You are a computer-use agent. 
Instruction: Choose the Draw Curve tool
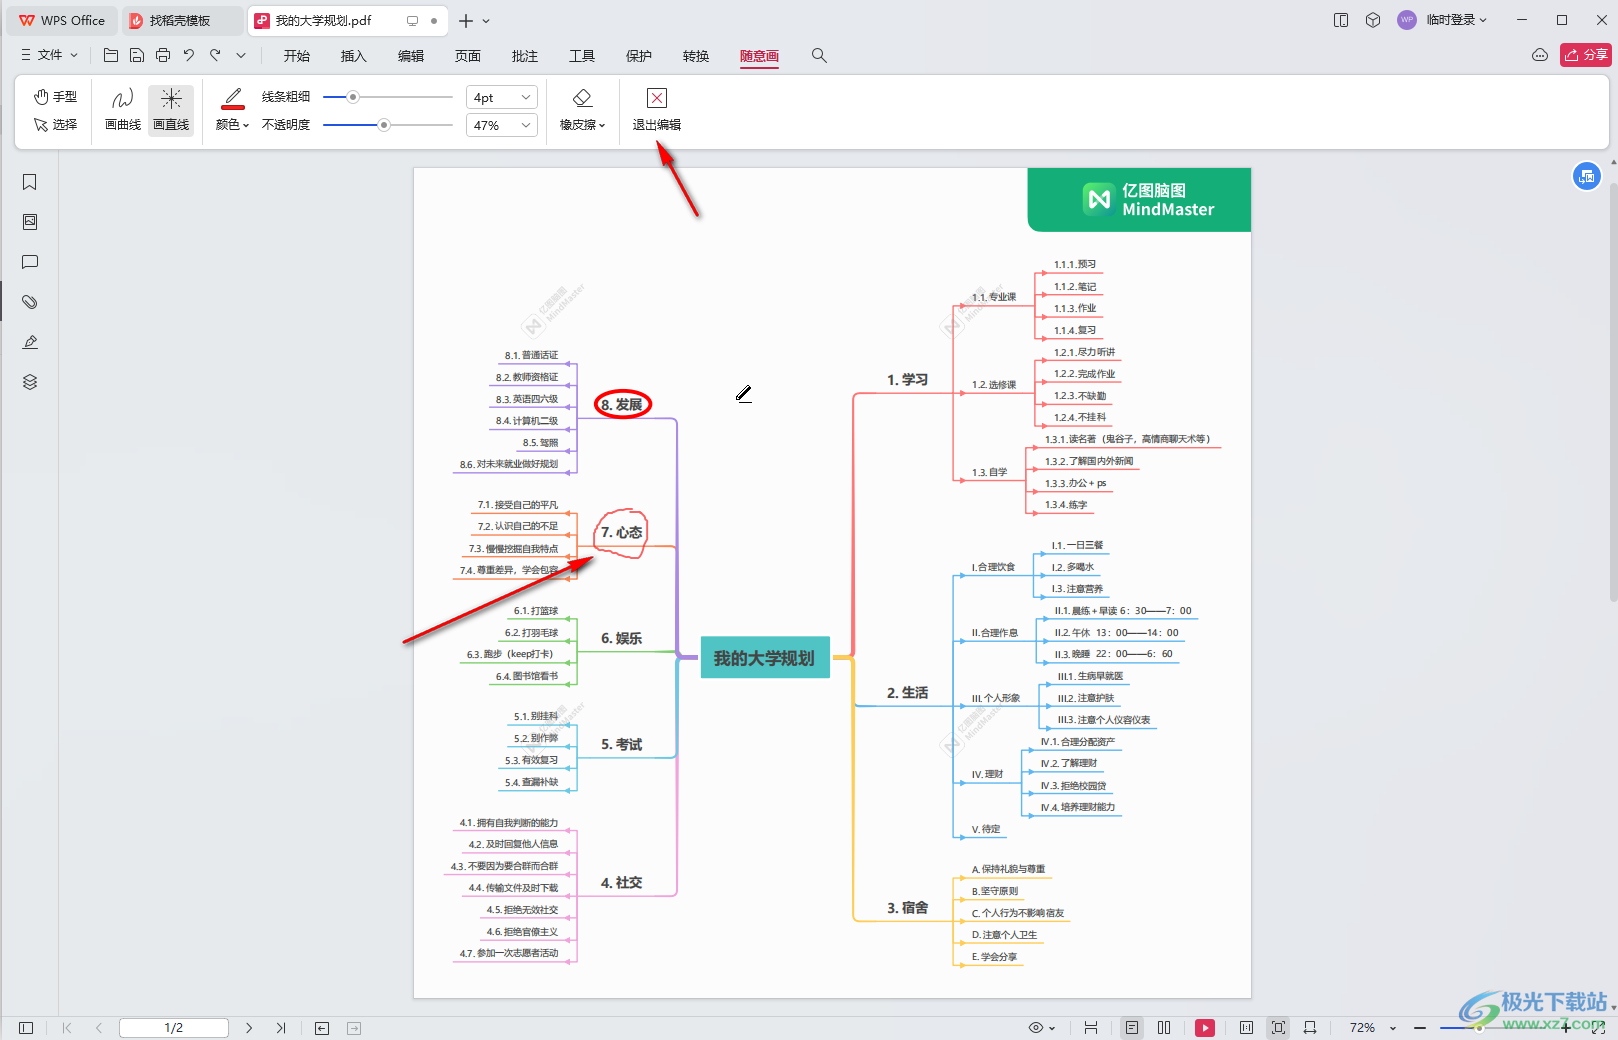[x=123, y=110]
